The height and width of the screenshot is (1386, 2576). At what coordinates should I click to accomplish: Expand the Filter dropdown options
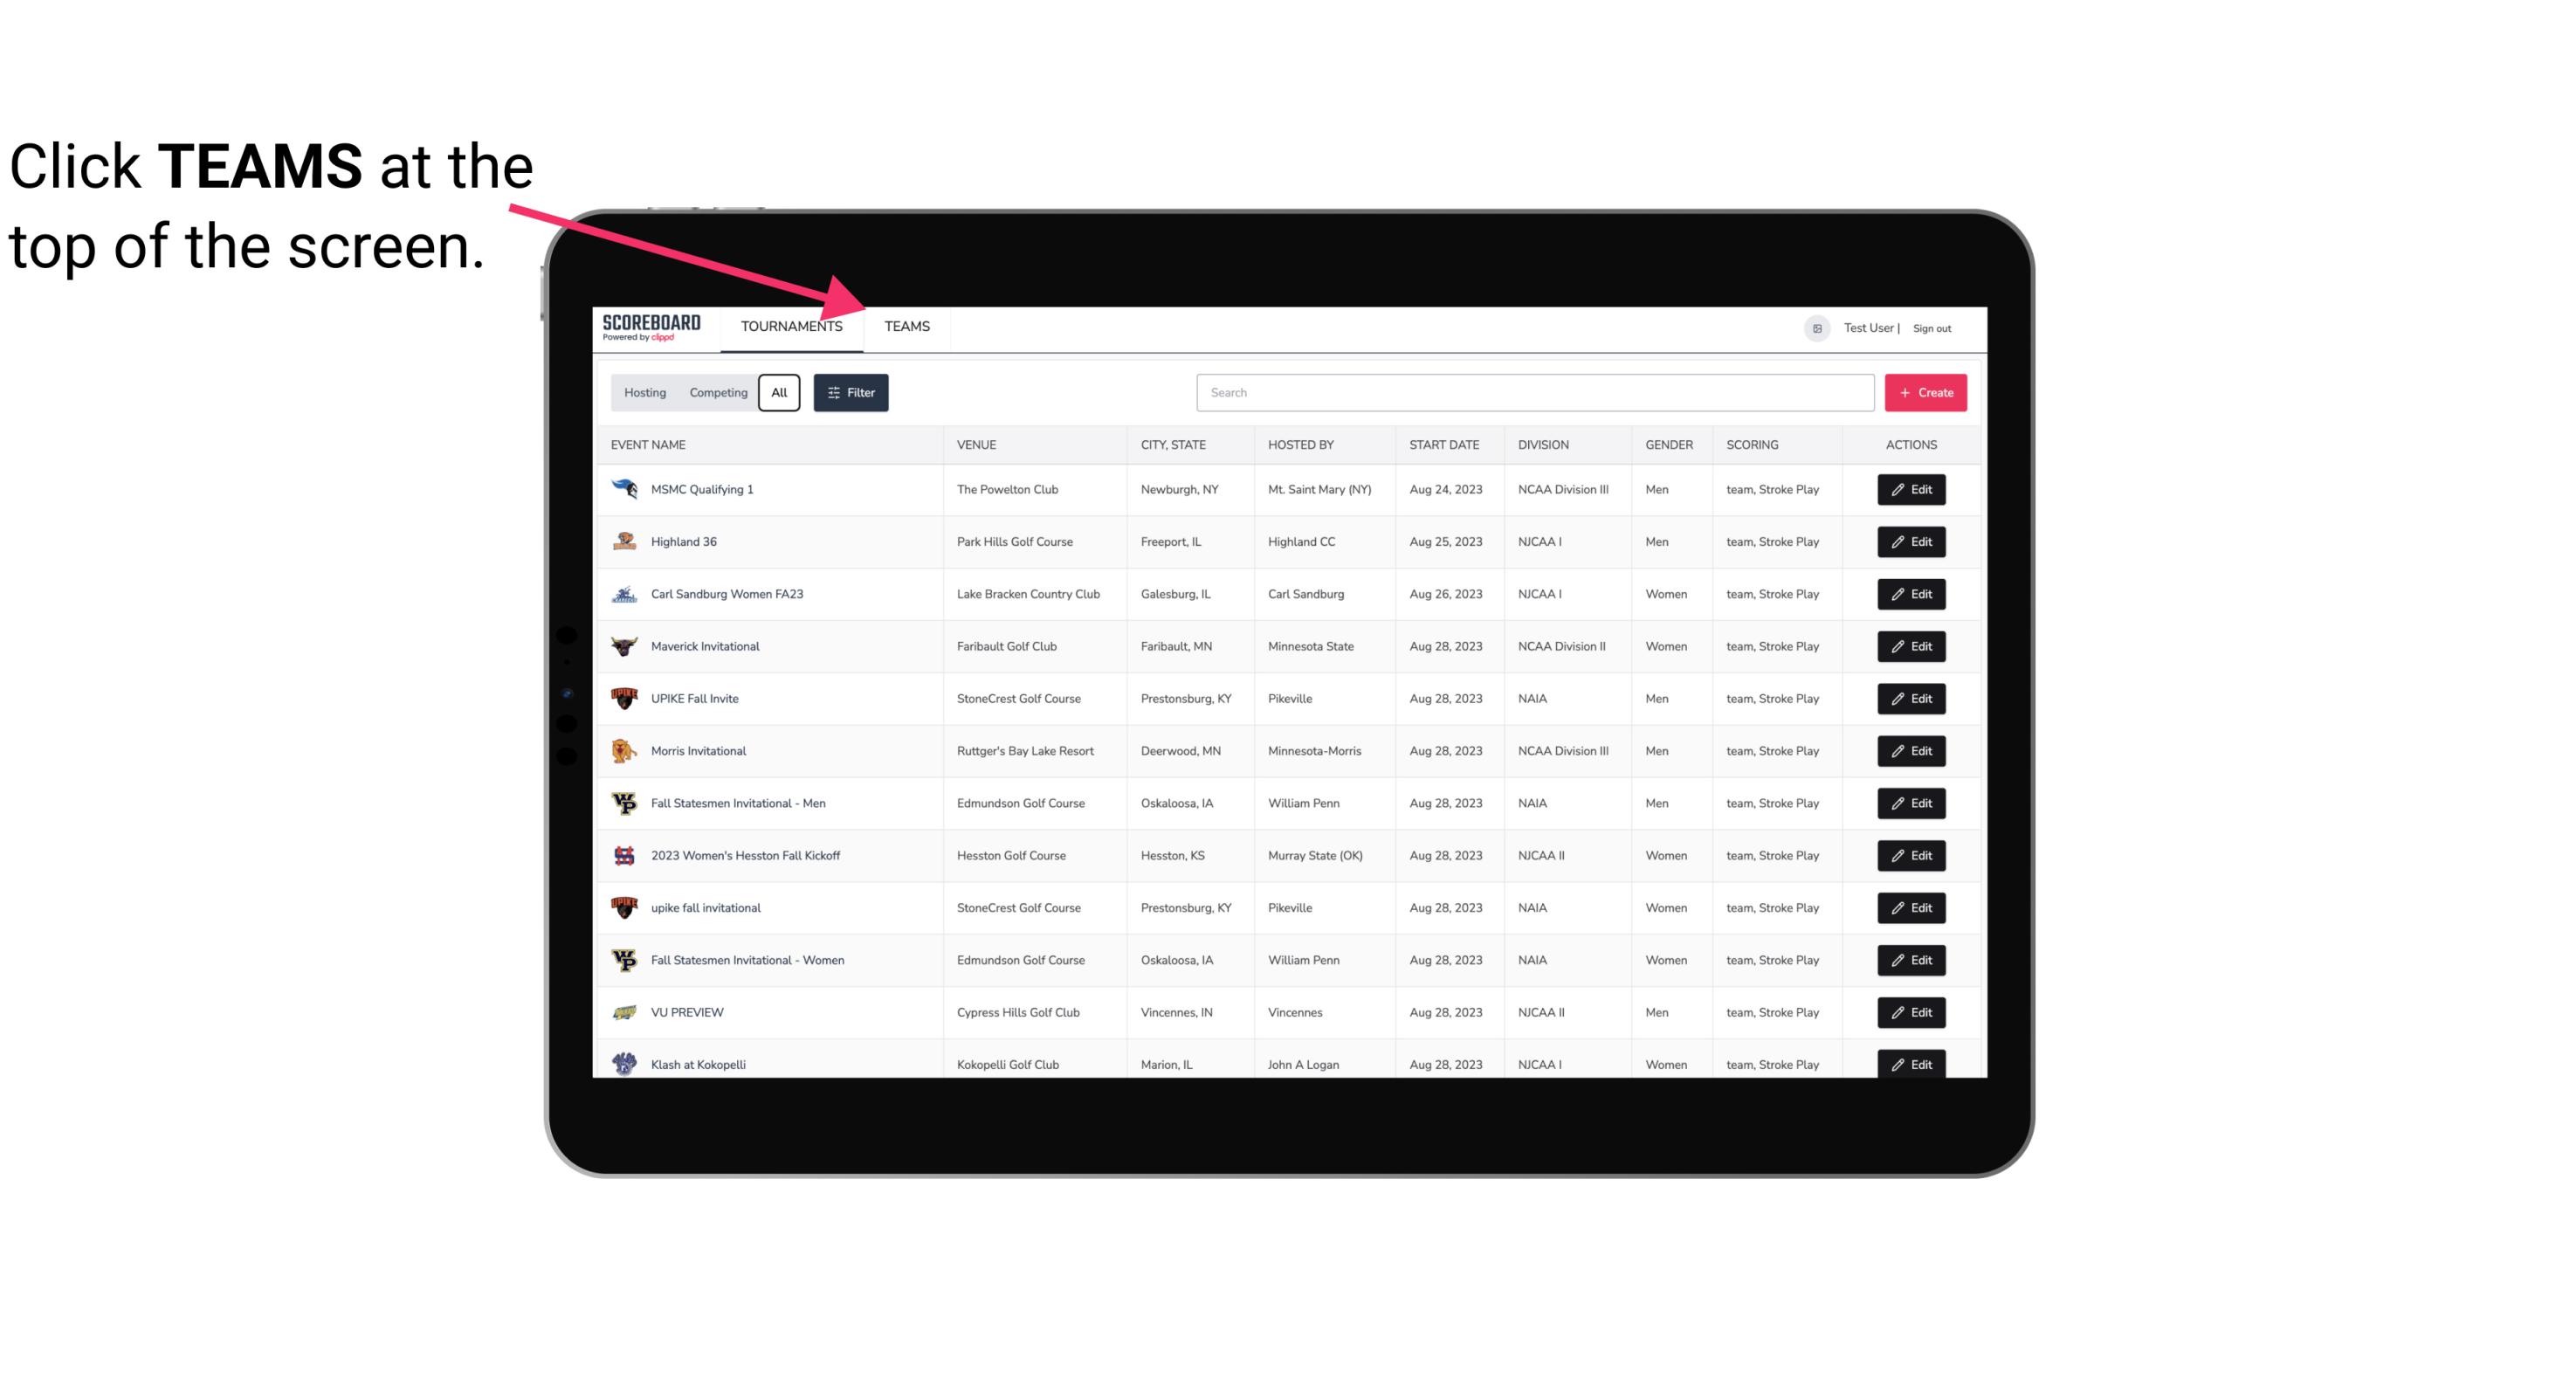click(x=850, y=393)
